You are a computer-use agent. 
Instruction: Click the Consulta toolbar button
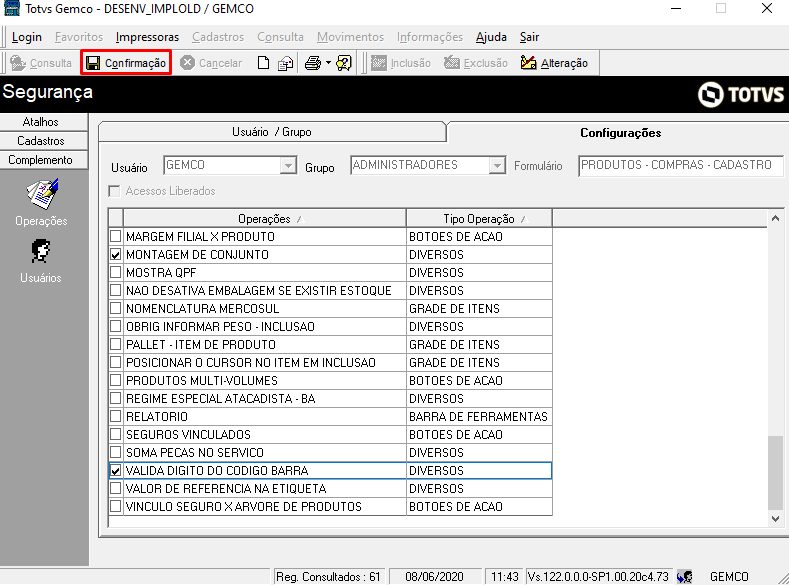click(x=41, y=63)
